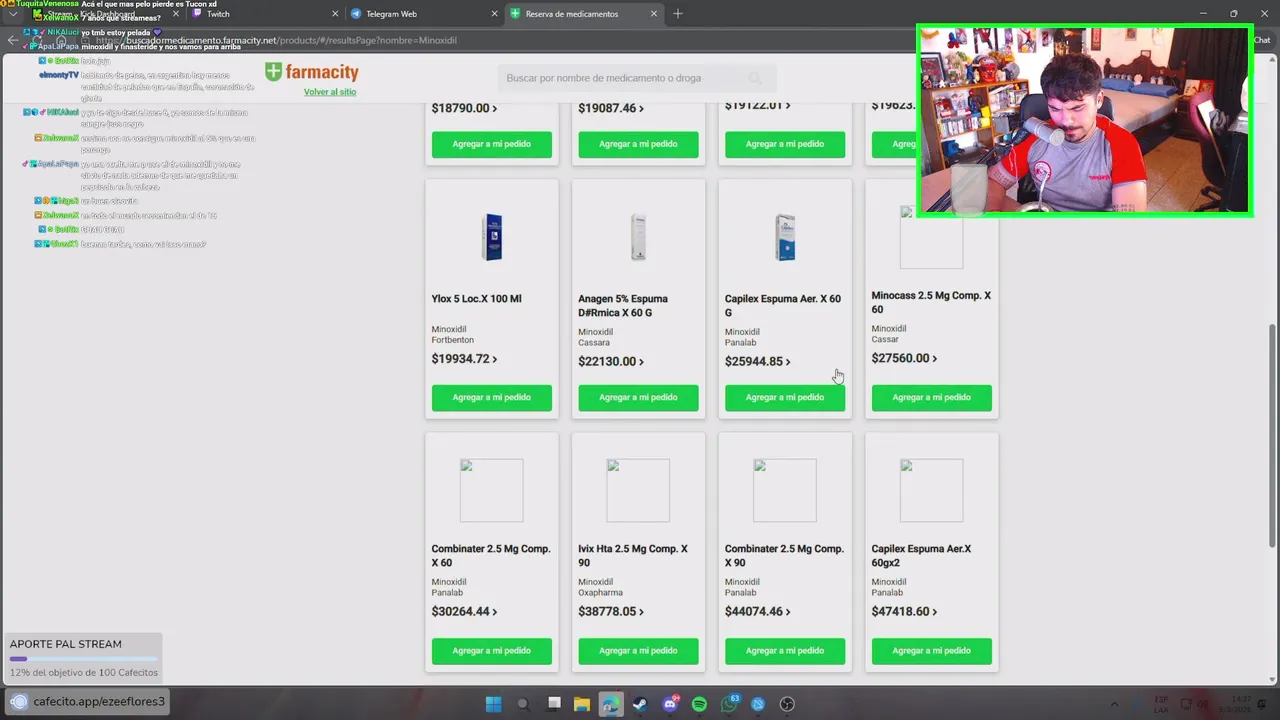Click Ivix Hta 2.5 Mg Comp. X 90 title
The width and height of the screenshot is (1280, 720).
point(633,555)
